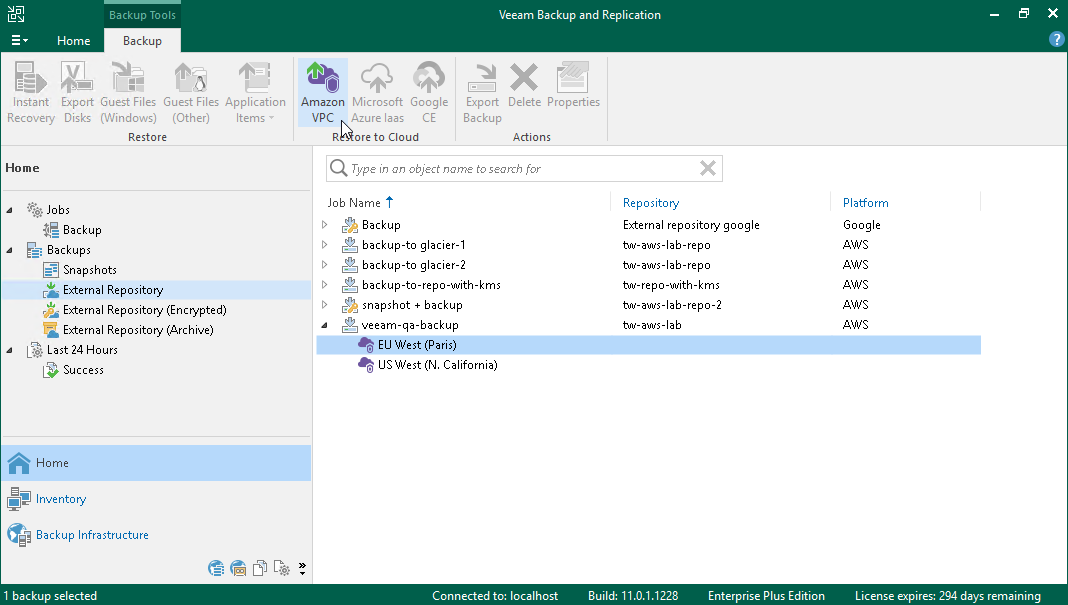Screen dimensions: 1068x605
Task: Switch to the Home ribbon tab
Action: tap(73, 41)
